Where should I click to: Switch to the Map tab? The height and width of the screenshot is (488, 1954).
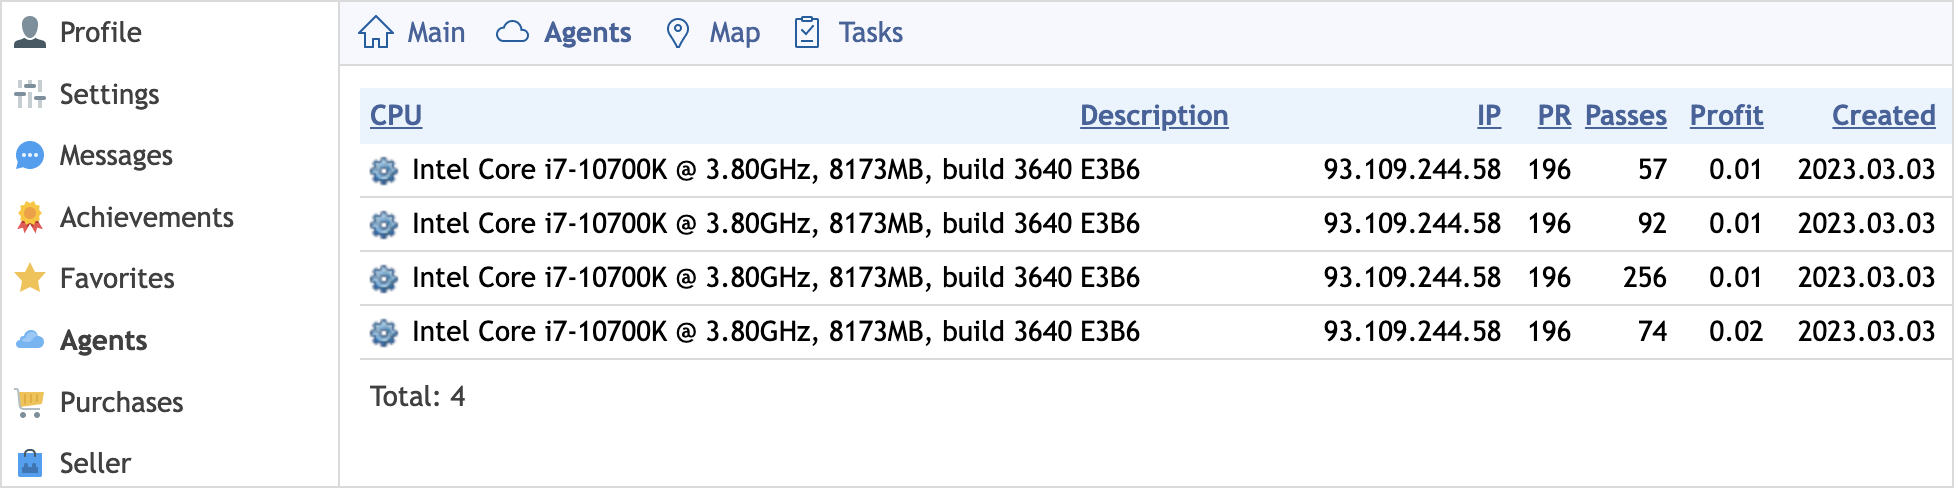click(x=713, y=32)
